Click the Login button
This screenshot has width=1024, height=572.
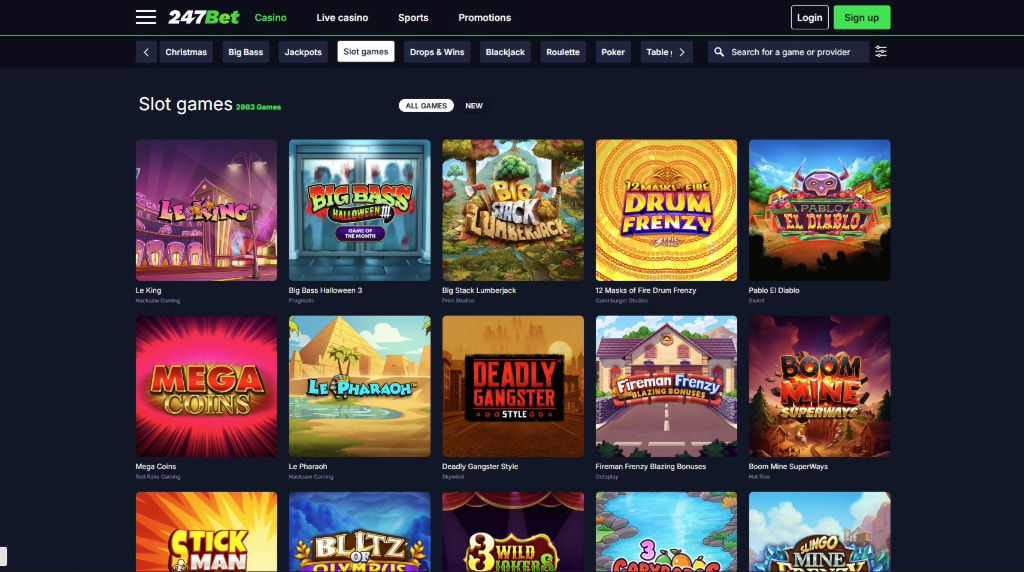(x=809, y=18)
